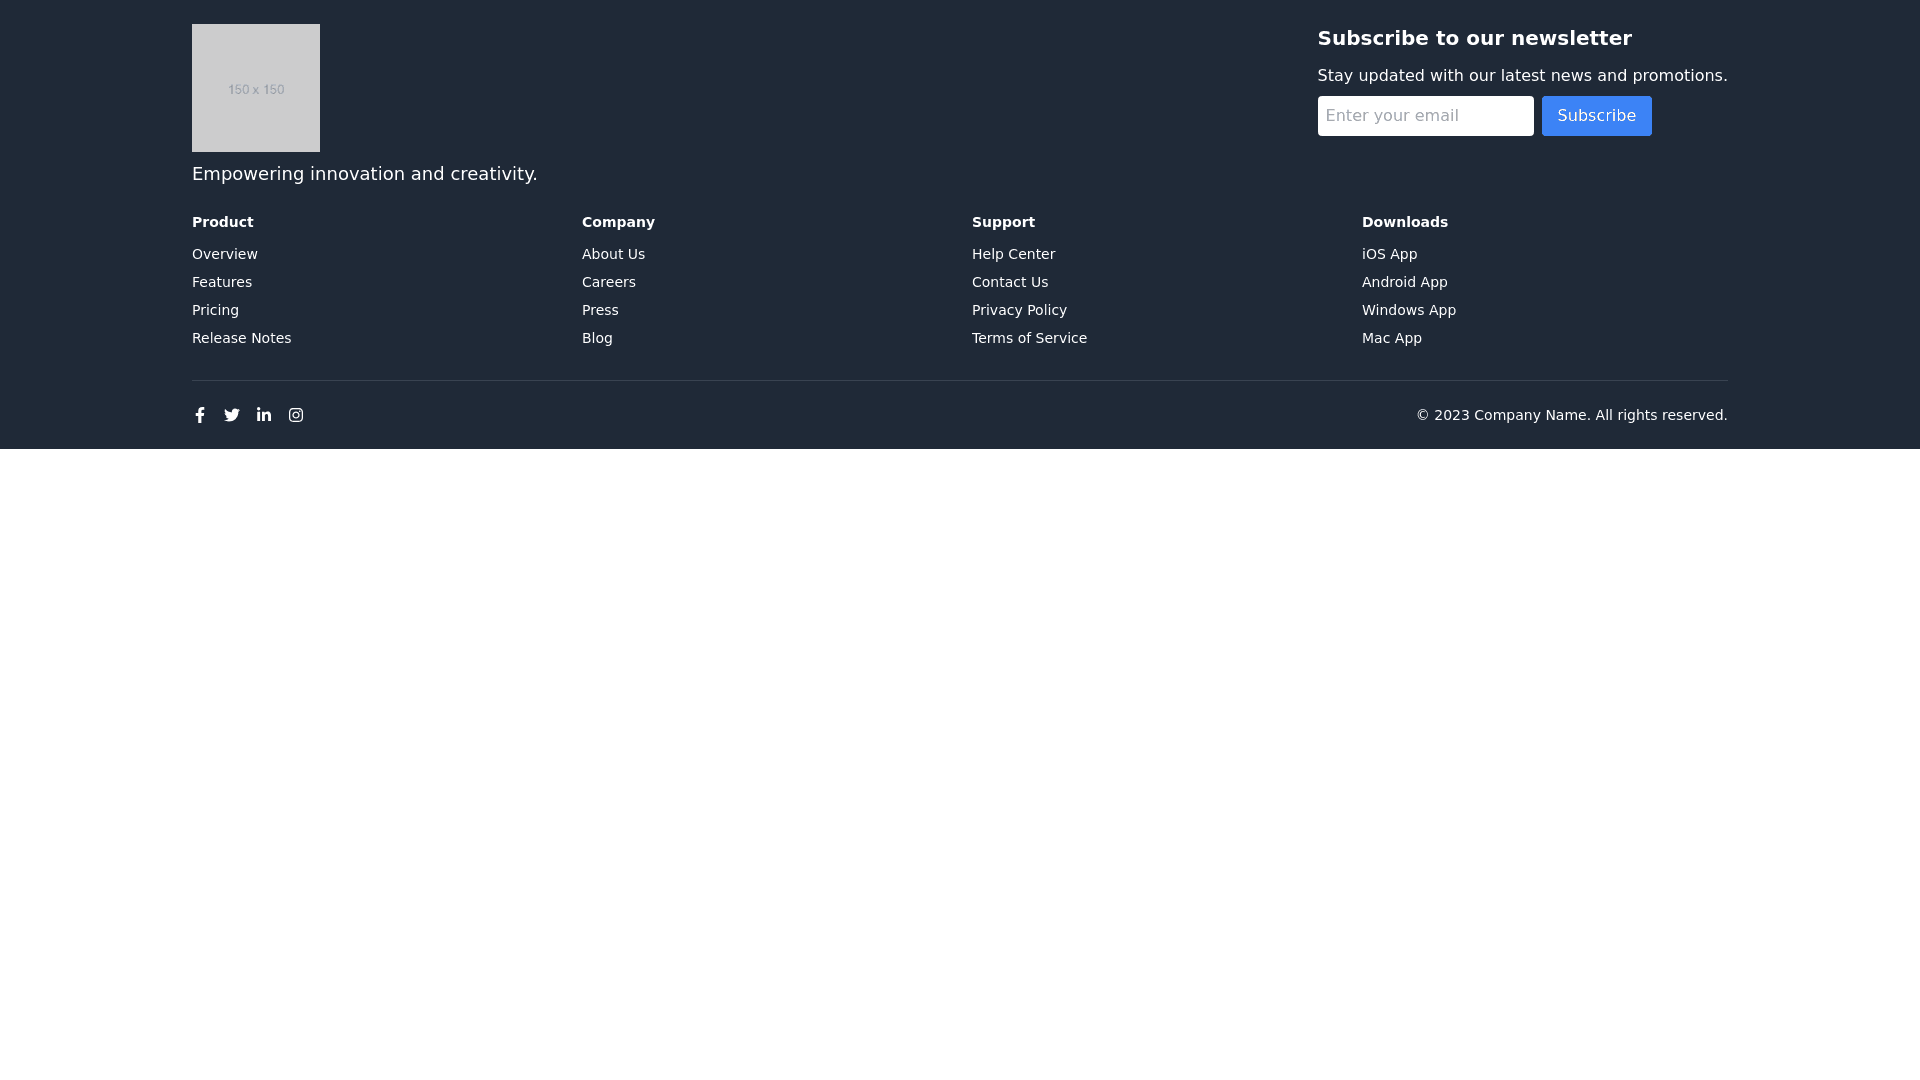Image resolution: width=1920 pixels, height=1080 pixels.
Task: Select the iOS App download link
Action: click(1389, 254)
